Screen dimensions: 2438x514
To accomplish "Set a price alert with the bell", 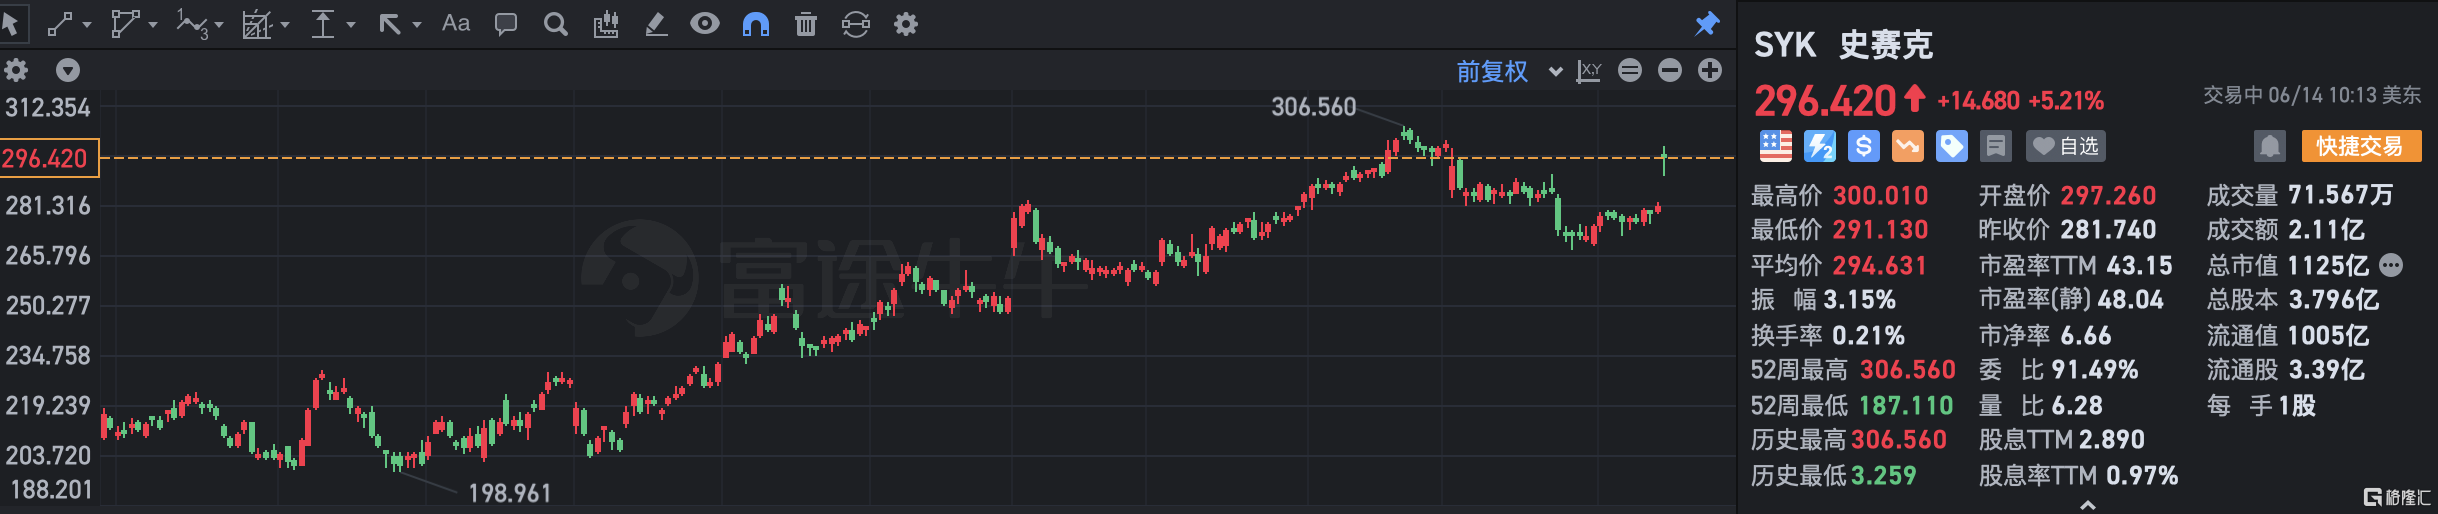I will coord(2270,146).
